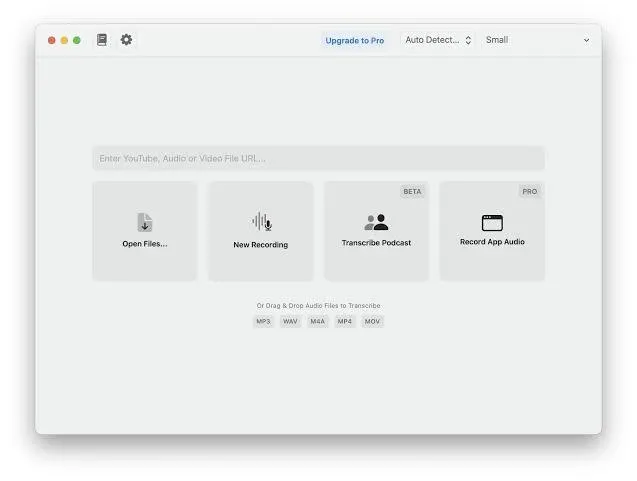Viewport: 637px width, 481px height.
Task: Click the PRO badge
Action: click(x=529, y=191)
